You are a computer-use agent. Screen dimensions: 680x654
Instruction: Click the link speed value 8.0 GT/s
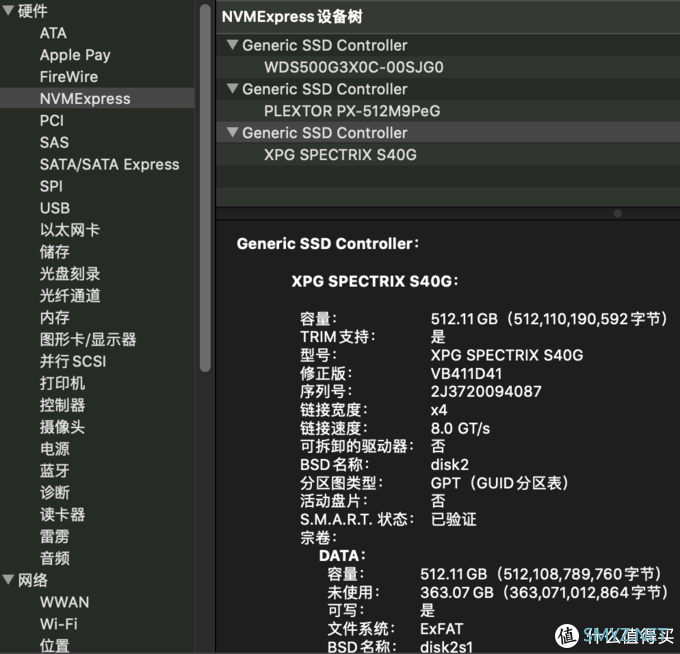click(460, 428)
